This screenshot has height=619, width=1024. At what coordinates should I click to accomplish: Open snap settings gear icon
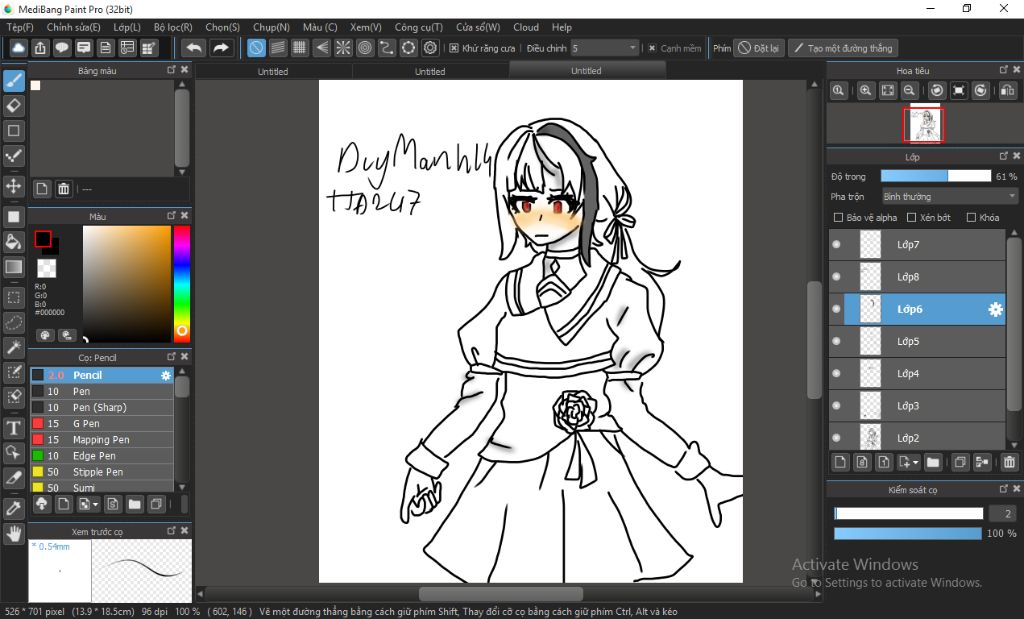[430, 48]
